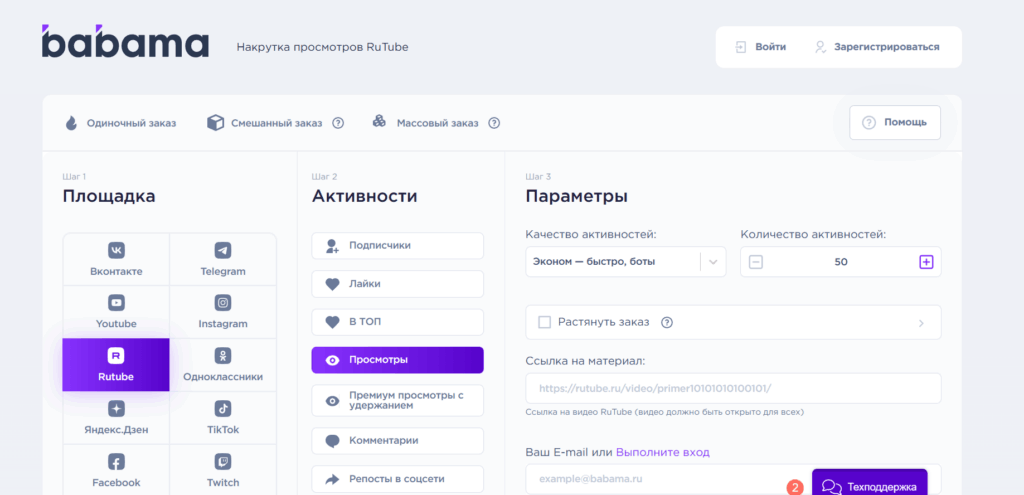Screen dimensions: 1024x495
Task: Expand the Растянуть заказ row chevron
Action: (x=921, y=323)
